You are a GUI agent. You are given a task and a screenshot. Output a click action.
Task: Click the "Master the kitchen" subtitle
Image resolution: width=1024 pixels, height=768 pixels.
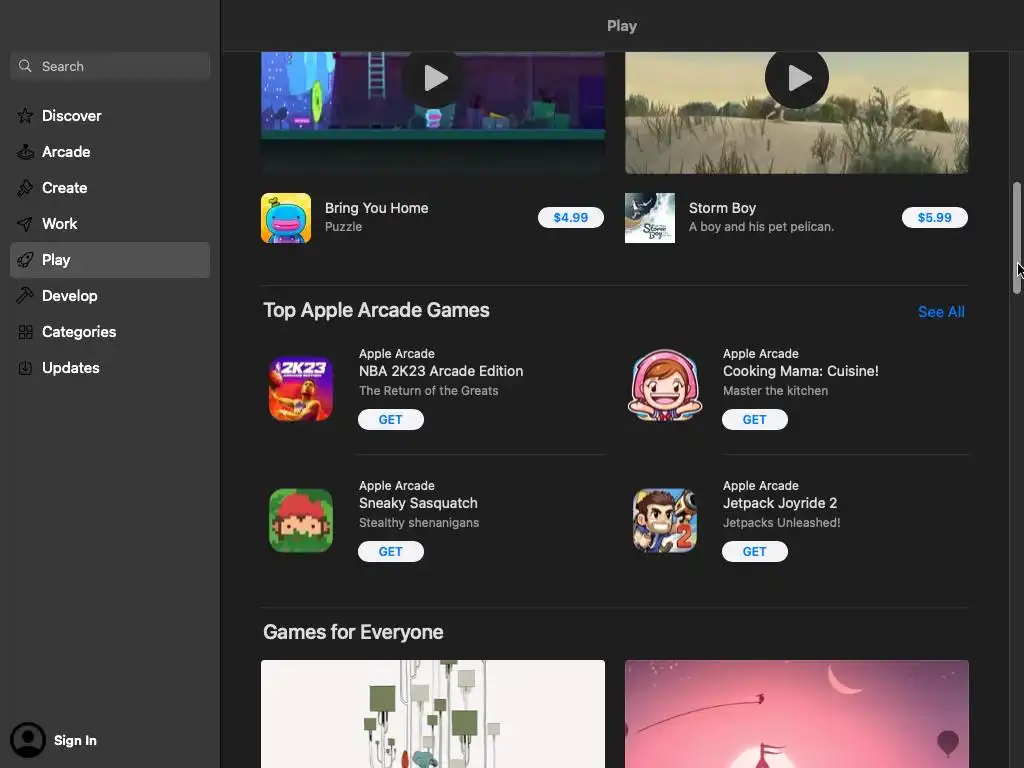pyautogui.click(x=775, y=391)
